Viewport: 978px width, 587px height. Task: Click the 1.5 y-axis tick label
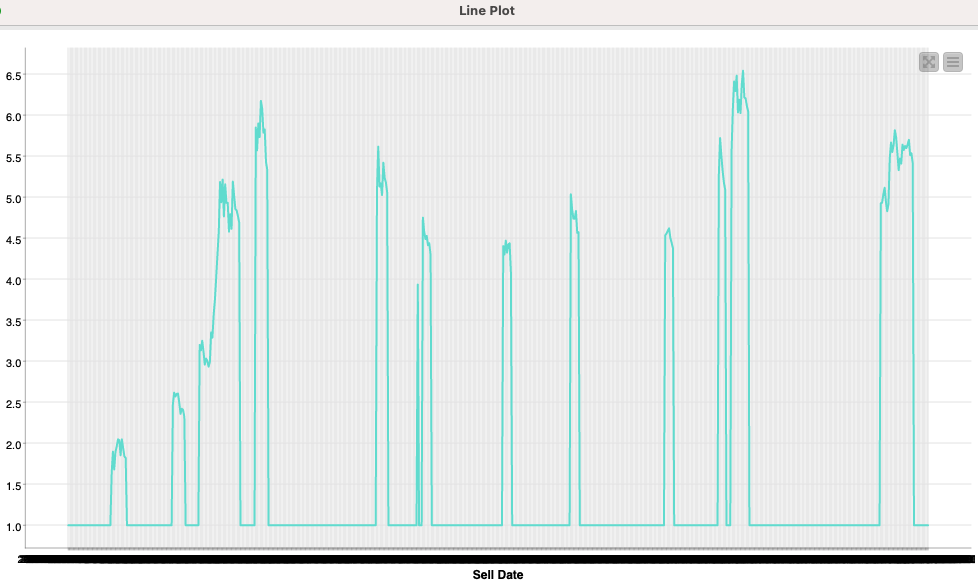coord(14,486)
